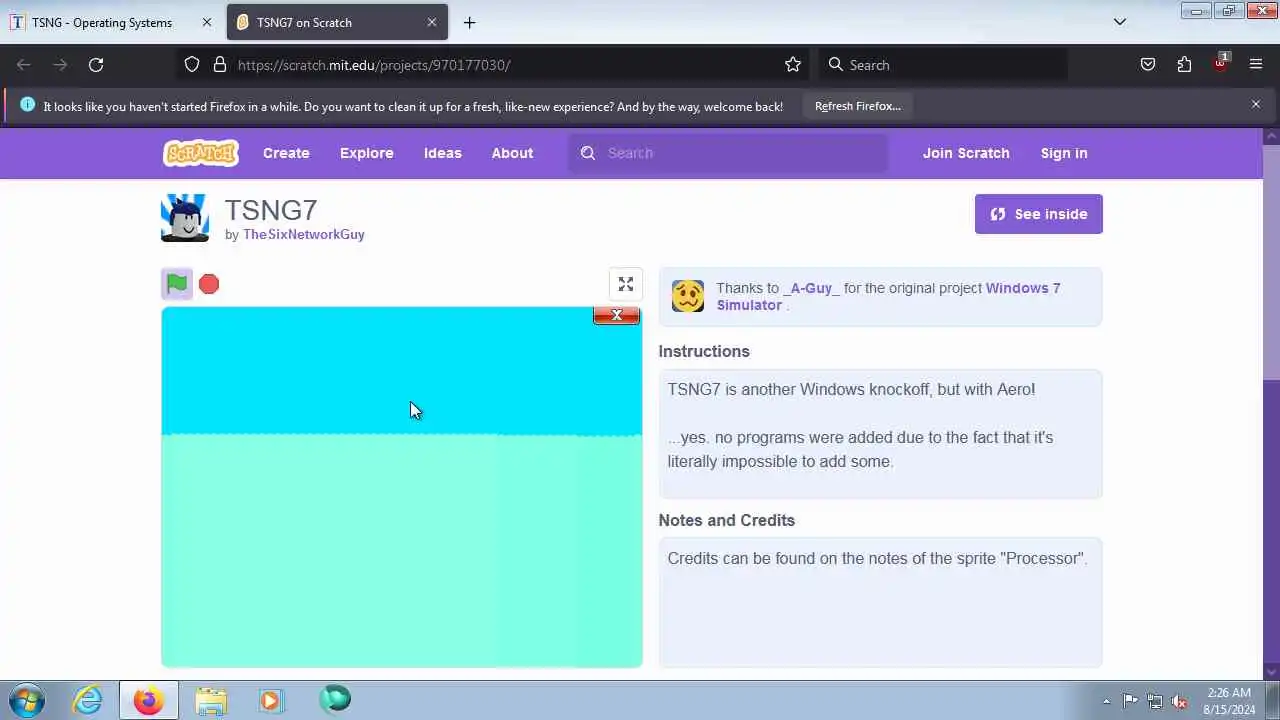
Task: Open the _A-Guy_ profile link
Action: (x=811, y=288)
